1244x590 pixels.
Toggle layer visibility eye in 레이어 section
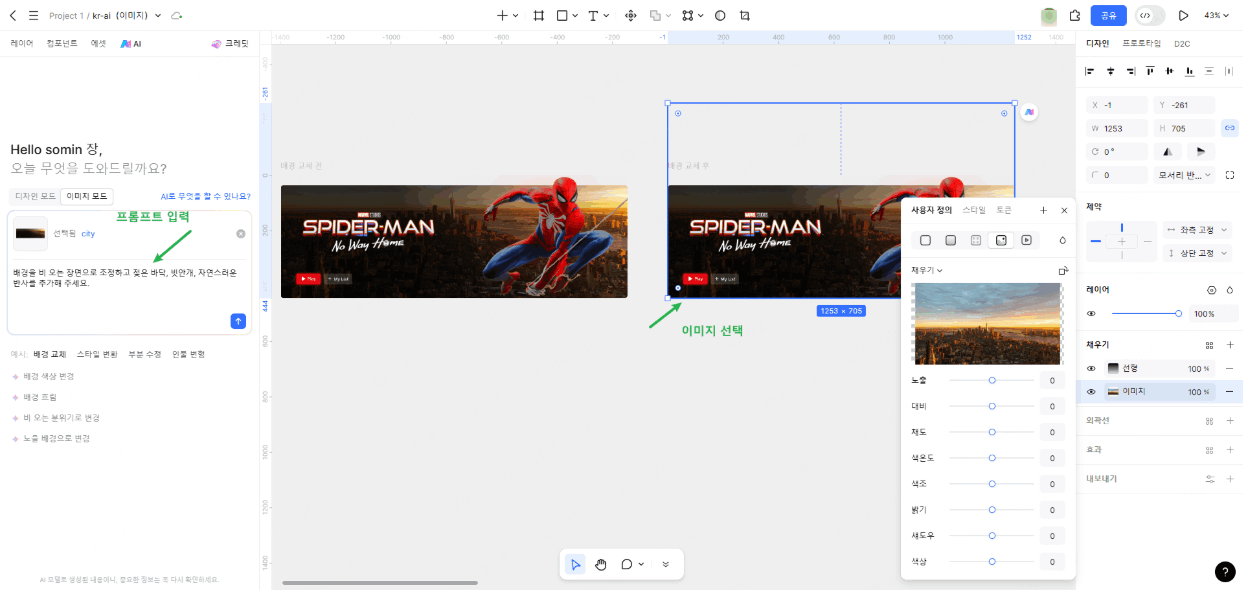[x=1091, y=314]
